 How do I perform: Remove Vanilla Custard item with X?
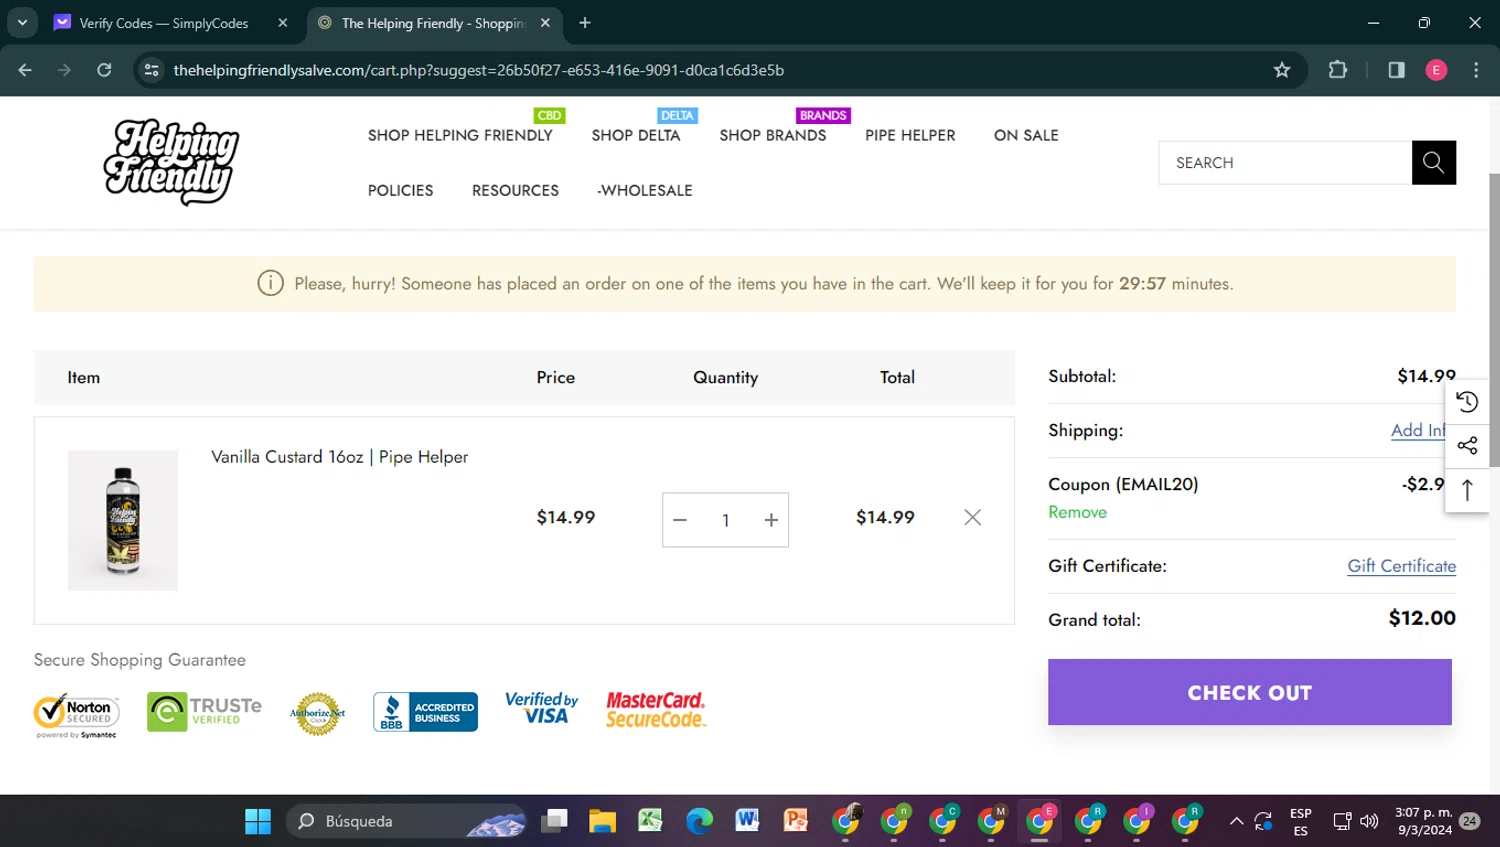click(972, 517)
